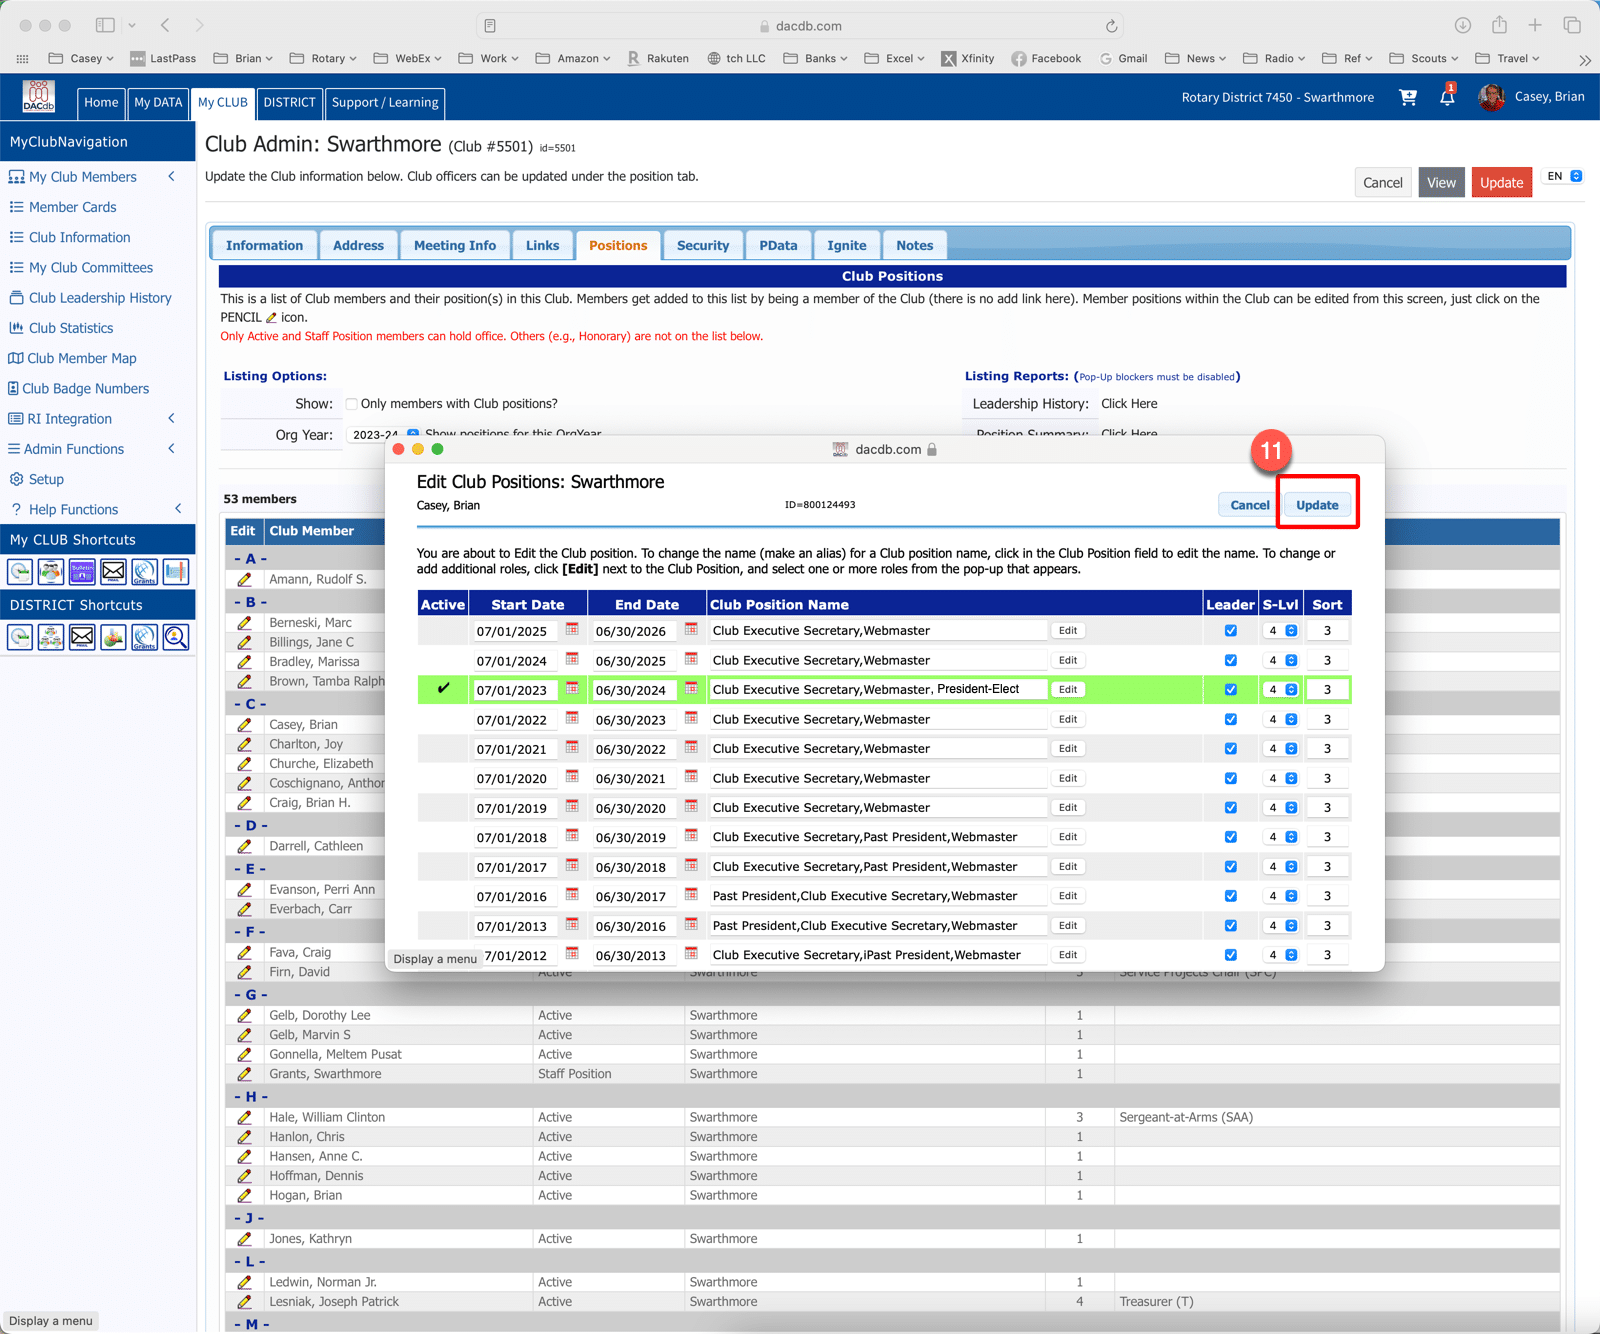Expand RI Integration submenu

pos(172,419)
